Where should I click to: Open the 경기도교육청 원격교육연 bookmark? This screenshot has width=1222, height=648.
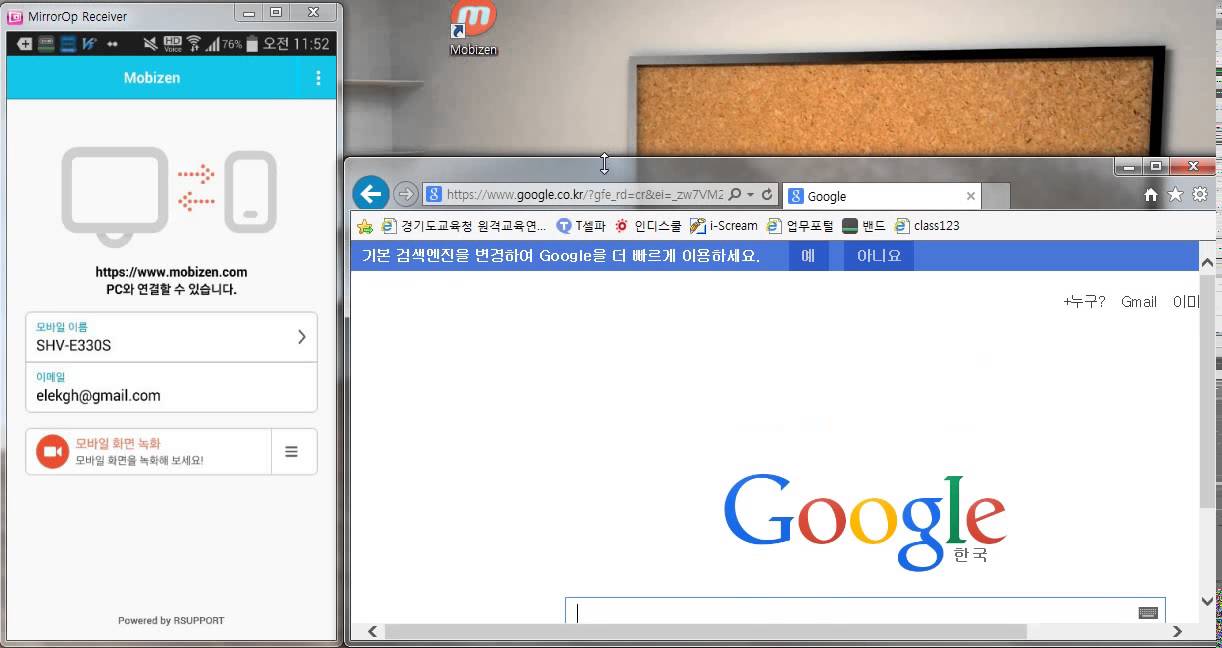464,226
